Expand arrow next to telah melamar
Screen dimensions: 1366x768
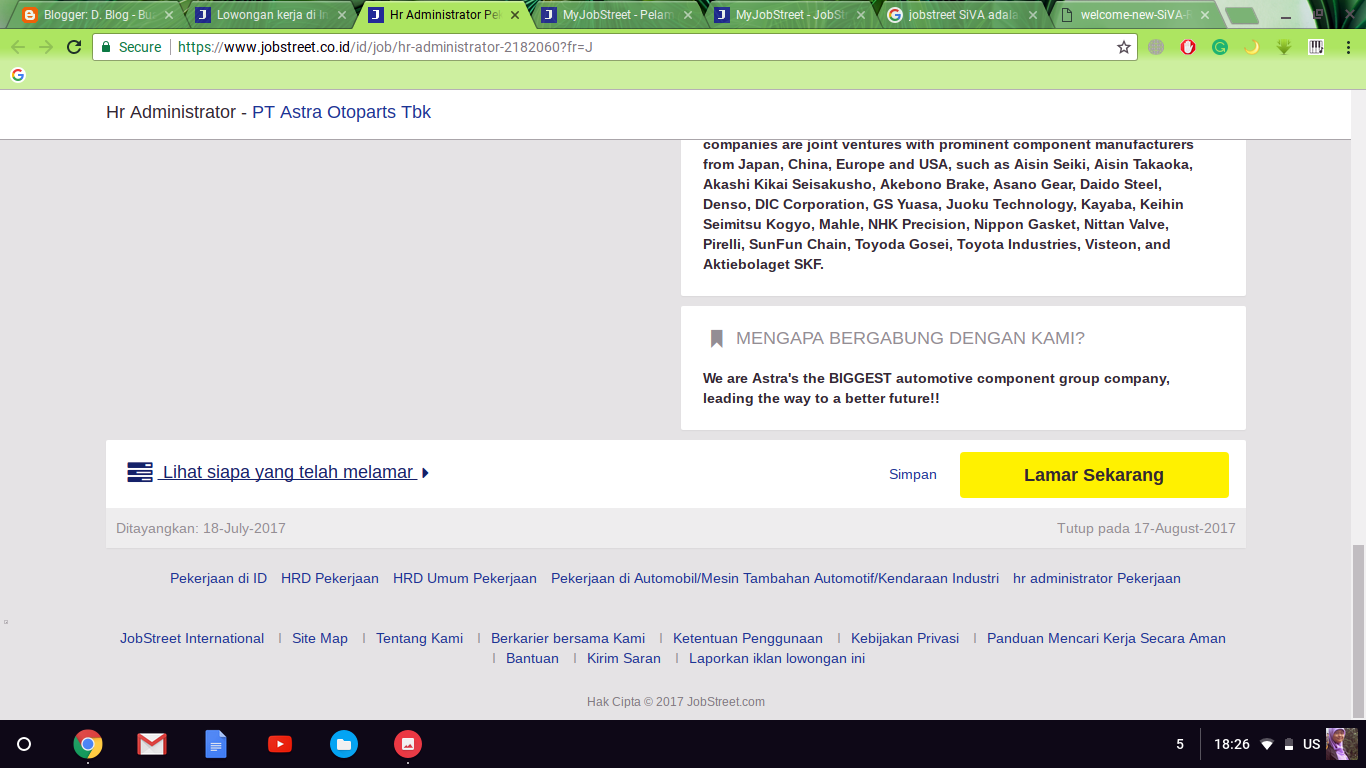[425, 473]
